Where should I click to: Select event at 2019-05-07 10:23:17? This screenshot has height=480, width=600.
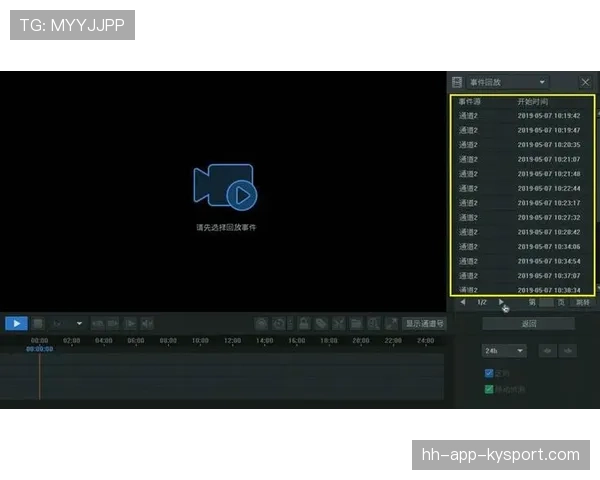click(523, 203)
